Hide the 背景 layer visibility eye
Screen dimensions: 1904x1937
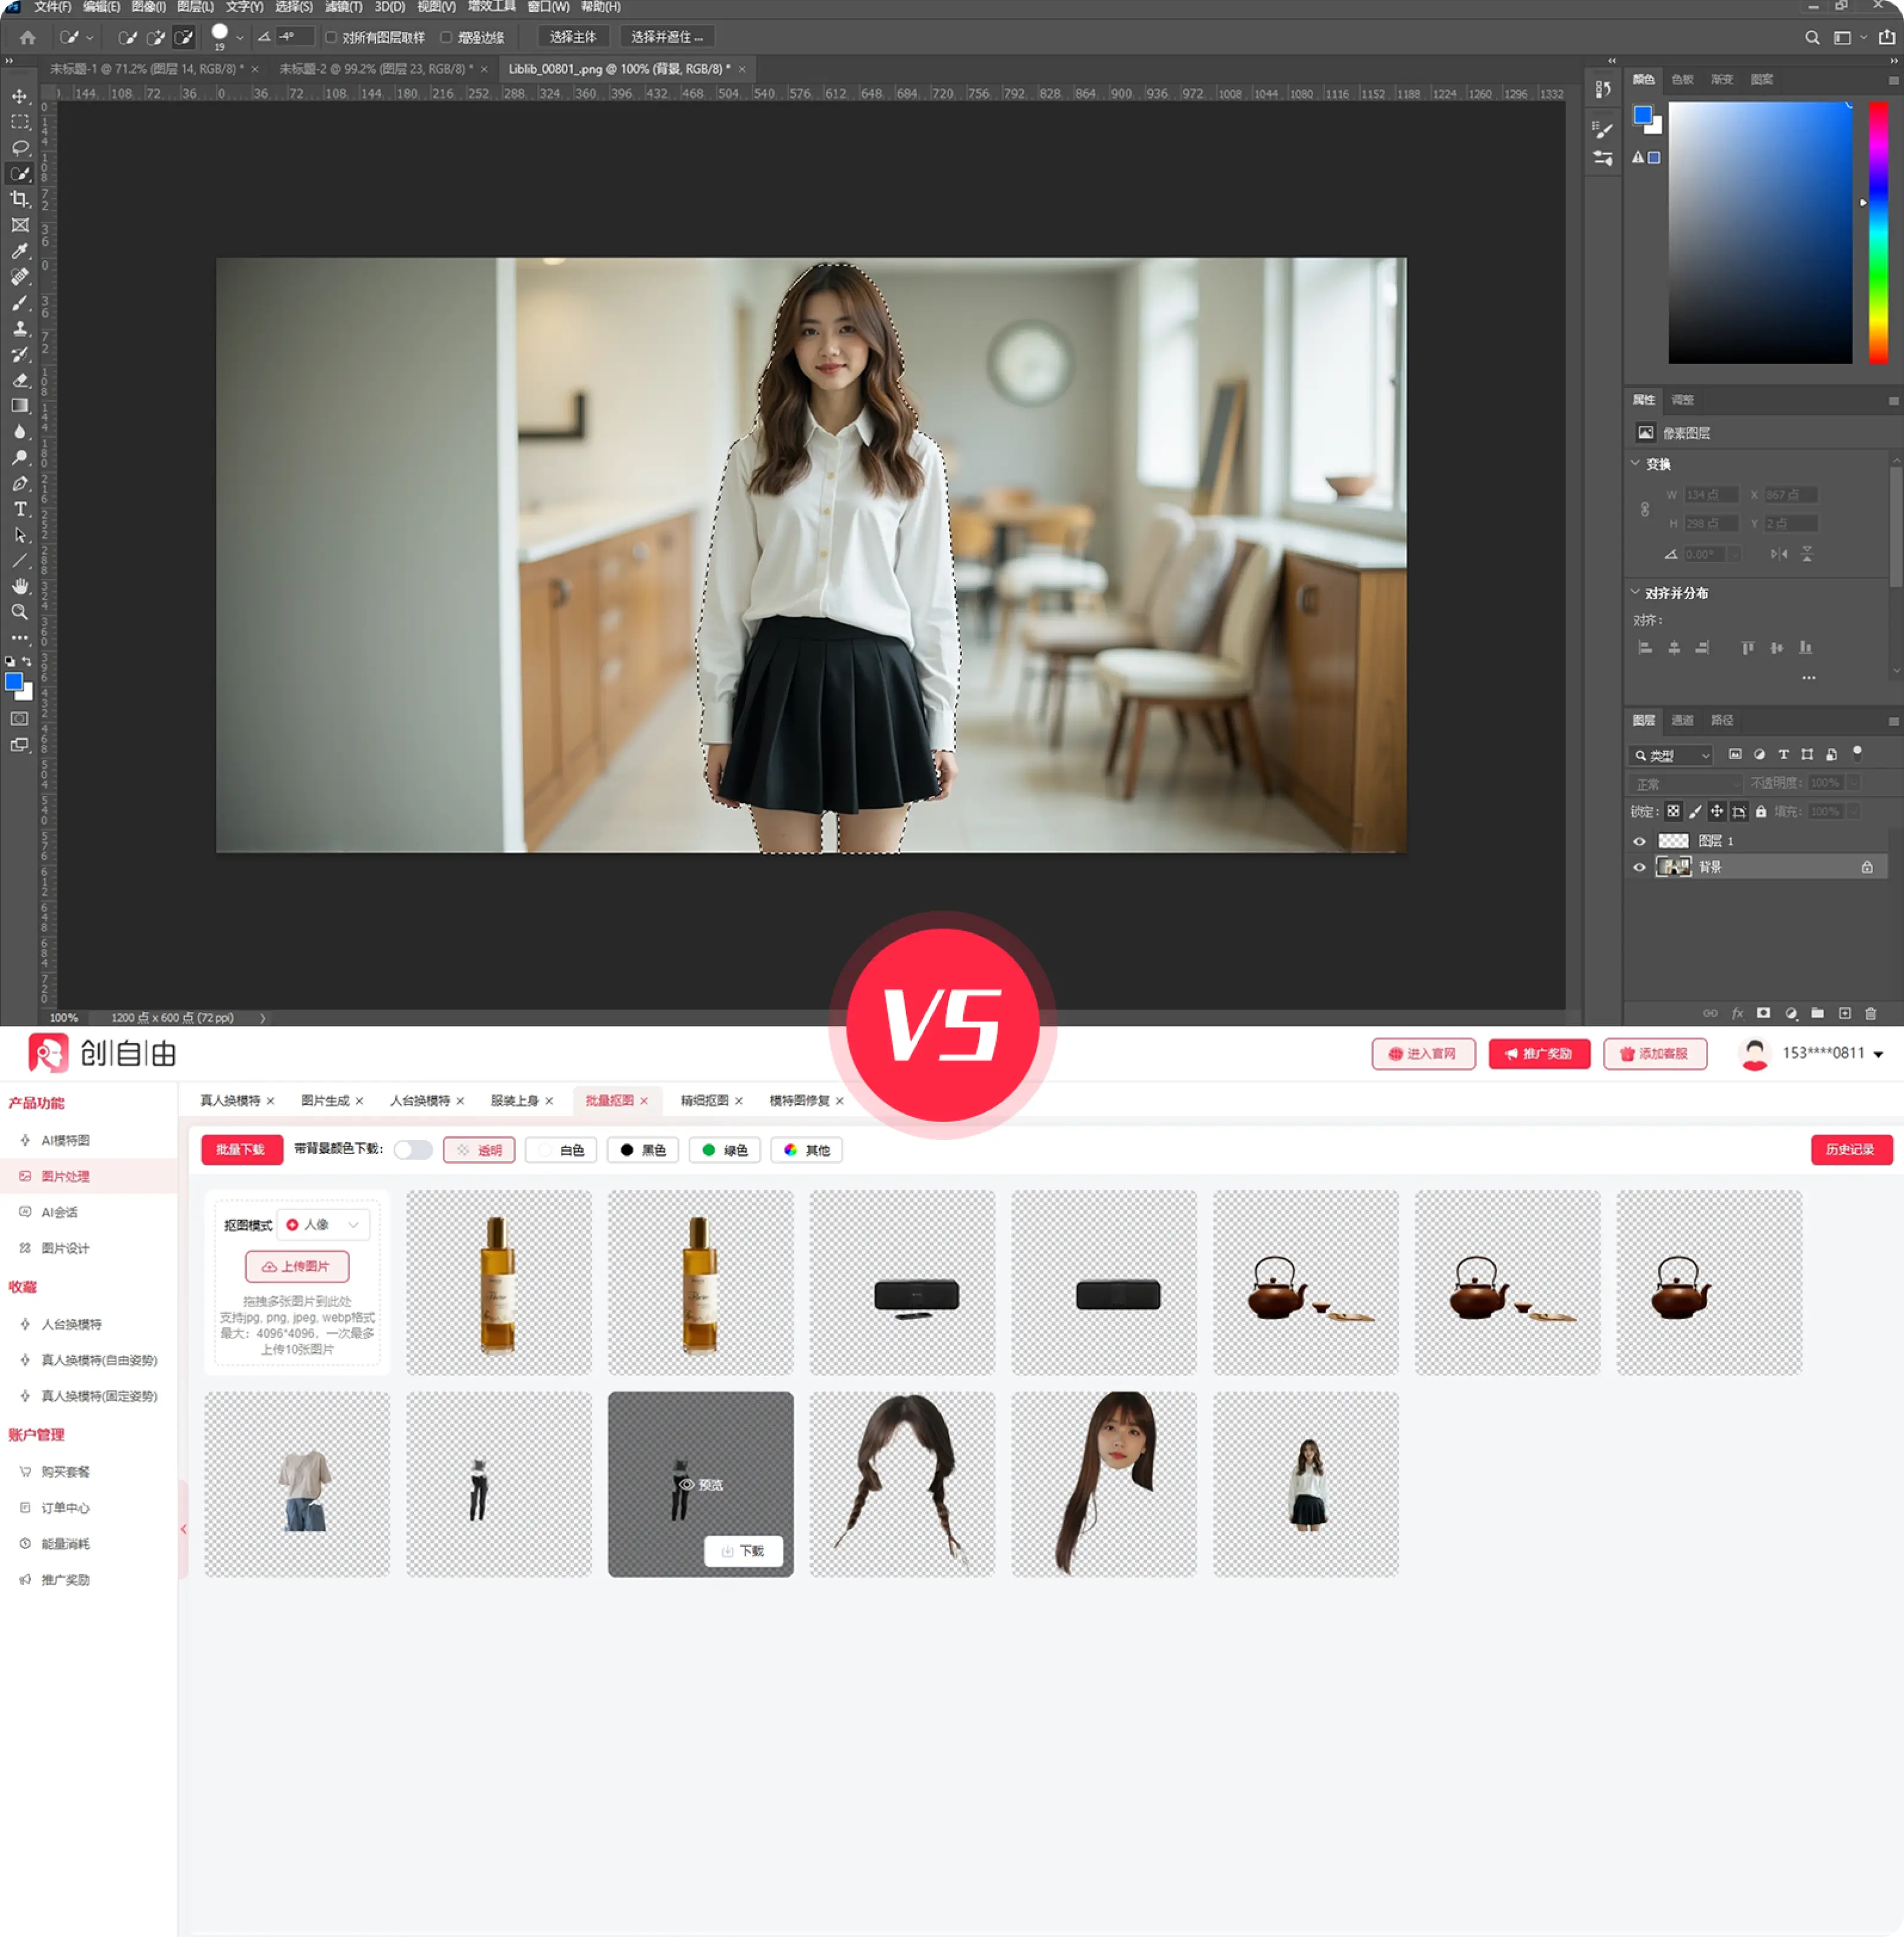click(x=1639, y=867)
